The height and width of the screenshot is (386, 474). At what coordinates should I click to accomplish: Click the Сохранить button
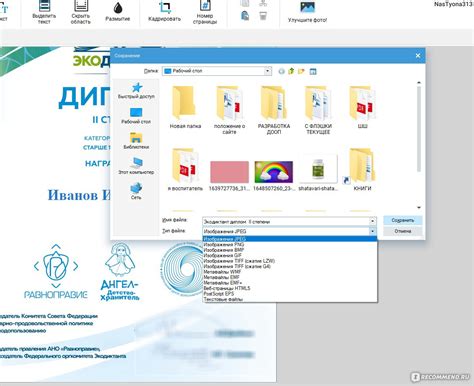click(403, 220)
